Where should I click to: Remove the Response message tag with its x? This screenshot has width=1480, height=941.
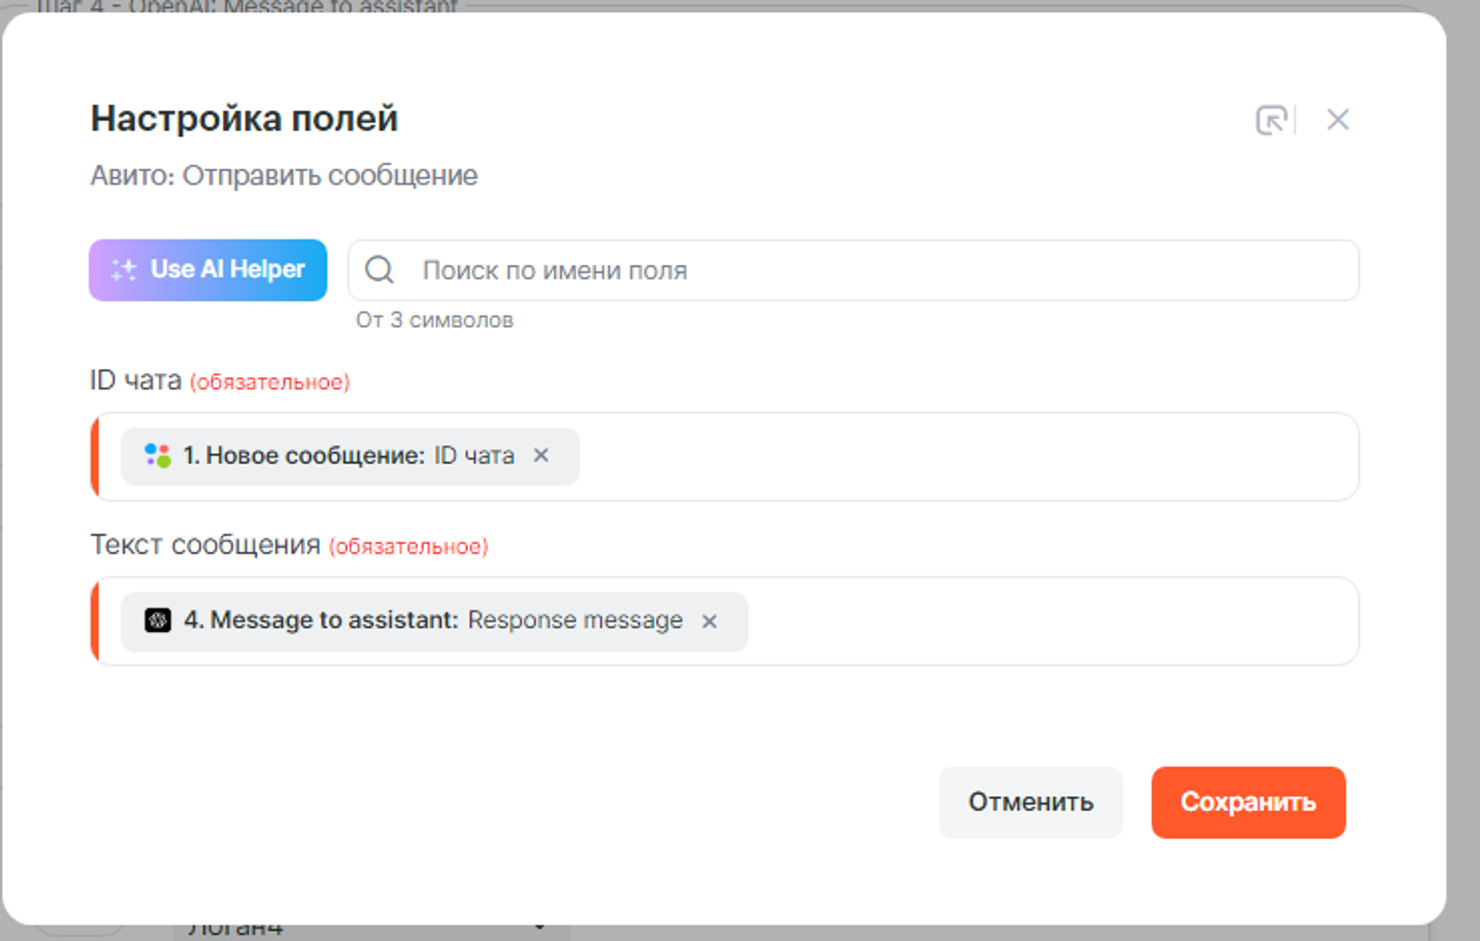tap(709, 621)
